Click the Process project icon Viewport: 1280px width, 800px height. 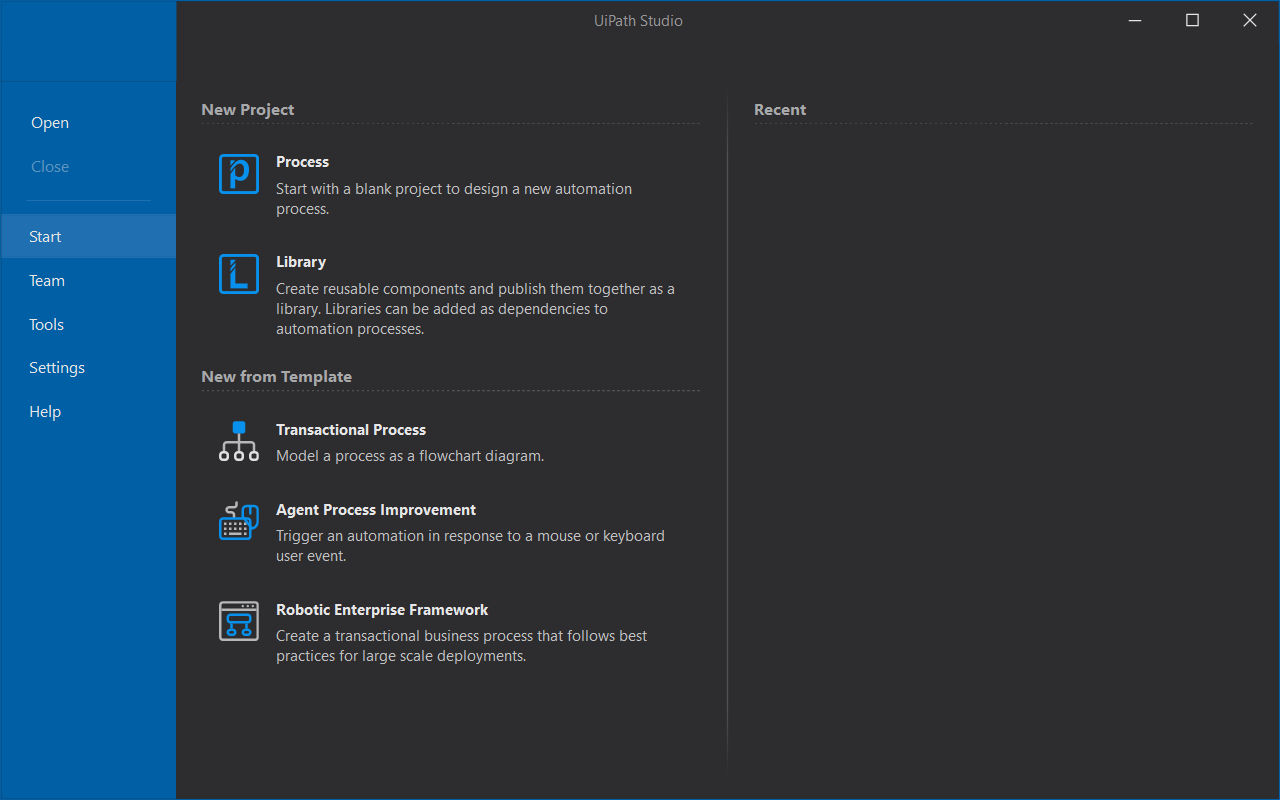click(239, 174)
